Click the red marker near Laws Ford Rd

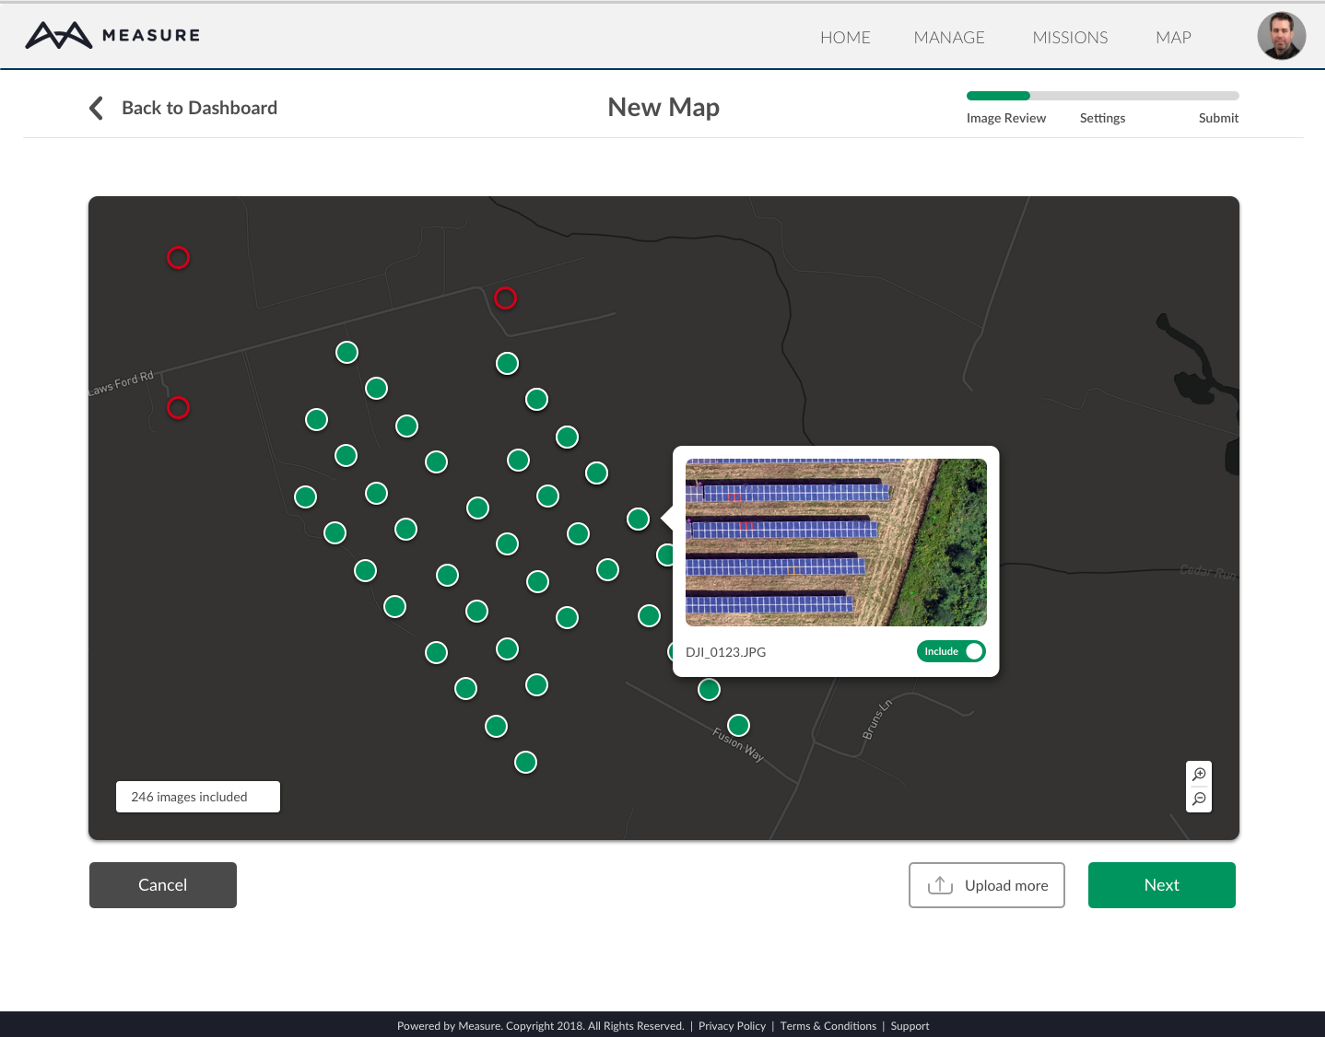[178, 408]
